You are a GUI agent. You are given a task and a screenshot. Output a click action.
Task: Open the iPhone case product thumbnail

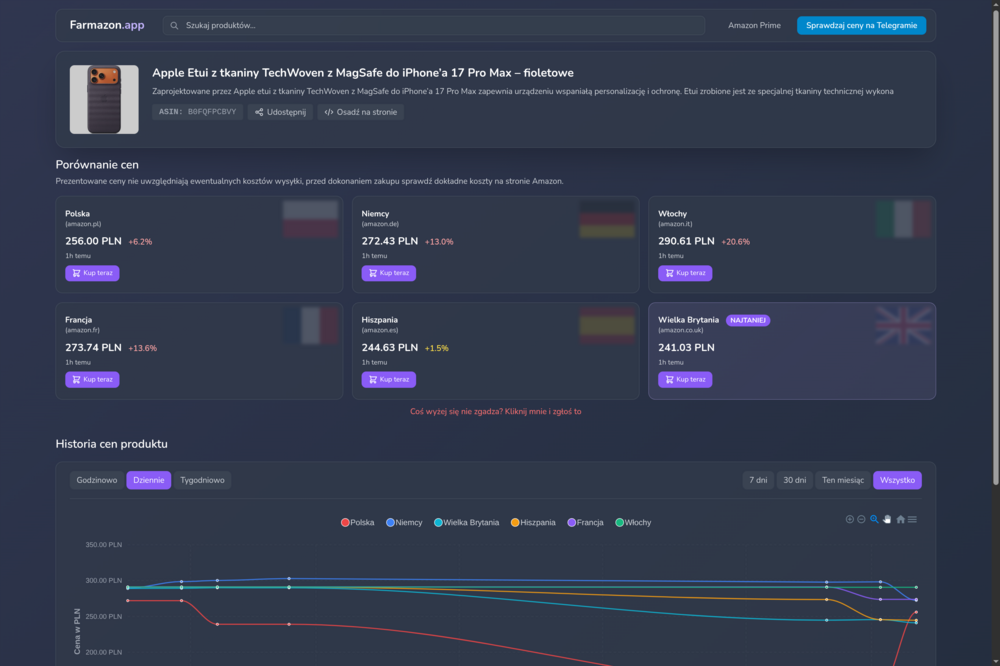pyautogui.click(x=104, y=100)
